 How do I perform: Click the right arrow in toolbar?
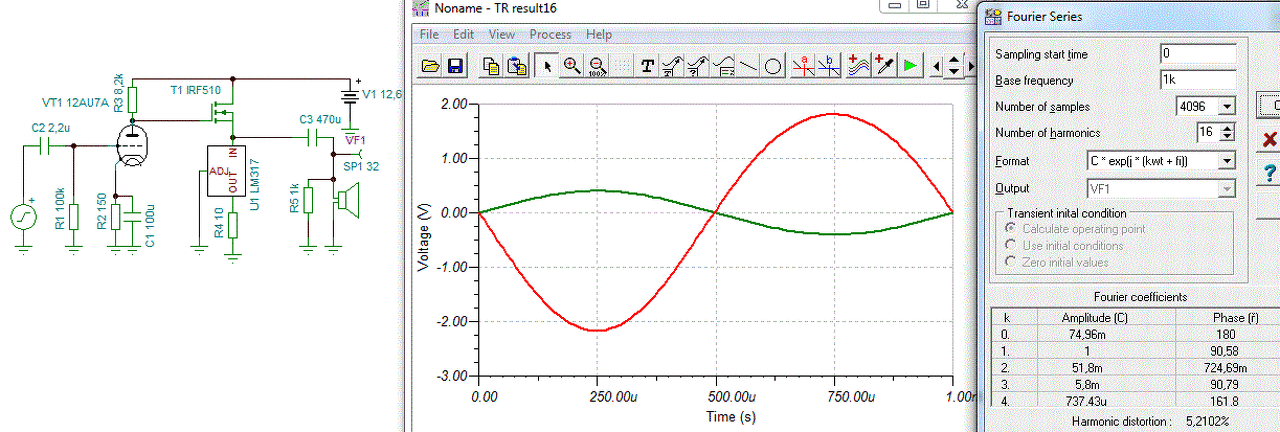pyautogui.click(x=971, y=66)
